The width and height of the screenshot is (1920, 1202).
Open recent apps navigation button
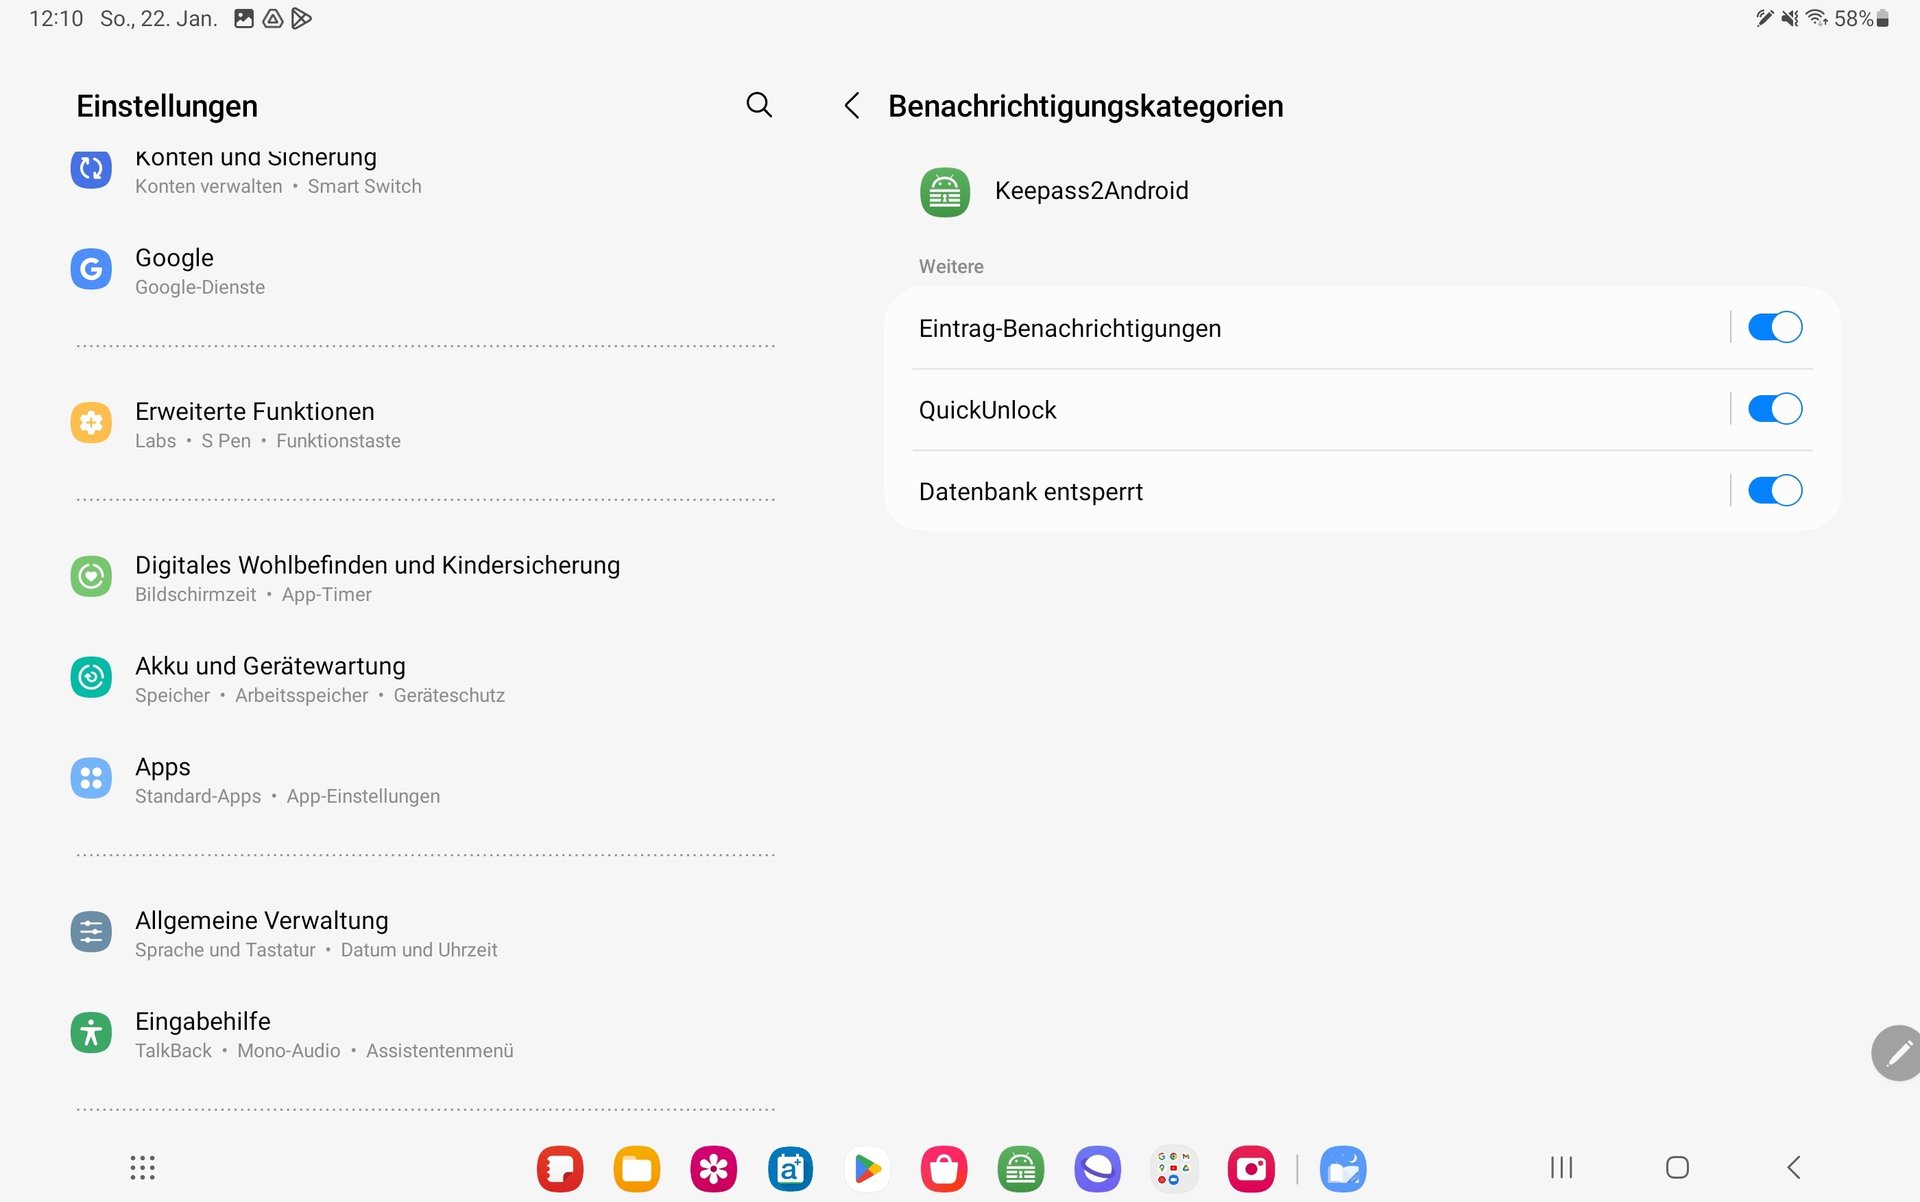(x=1562, y=1167)
